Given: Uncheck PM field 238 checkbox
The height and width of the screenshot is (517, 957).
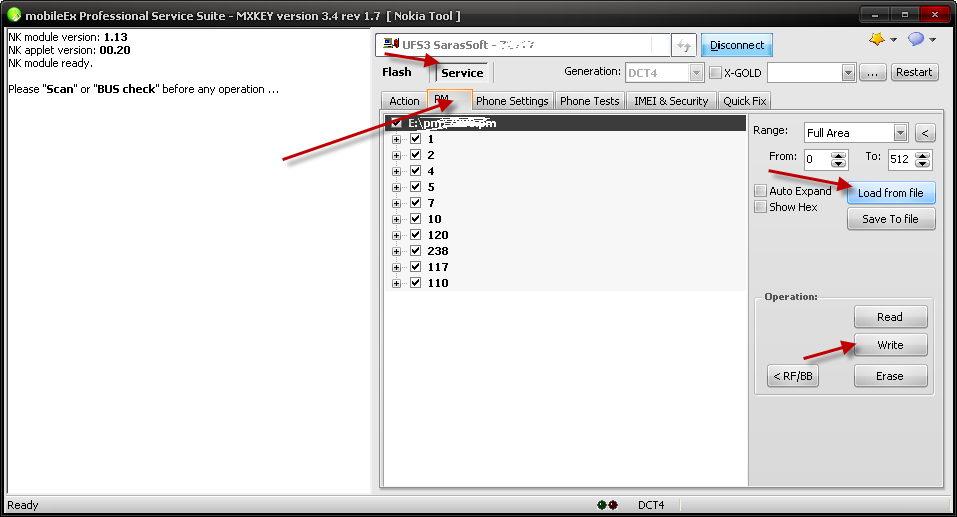Looking at the screenshot, I should (x=416, y=251).
